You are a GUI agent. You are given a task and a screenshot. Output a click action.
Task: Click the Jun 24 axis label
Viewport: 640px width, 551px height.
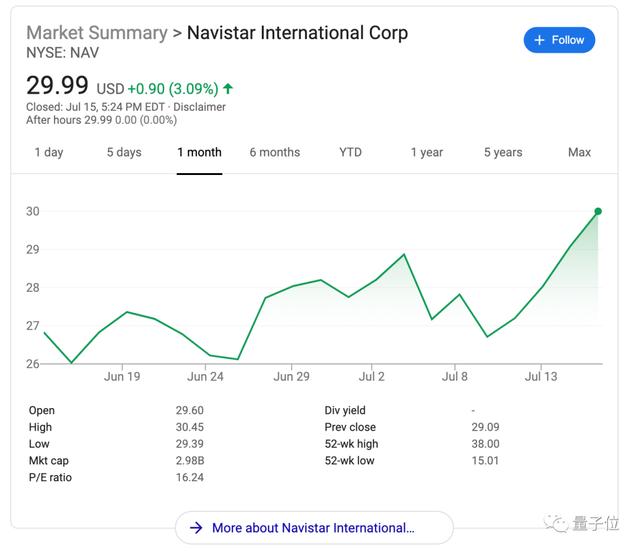[x=205, y=376]
